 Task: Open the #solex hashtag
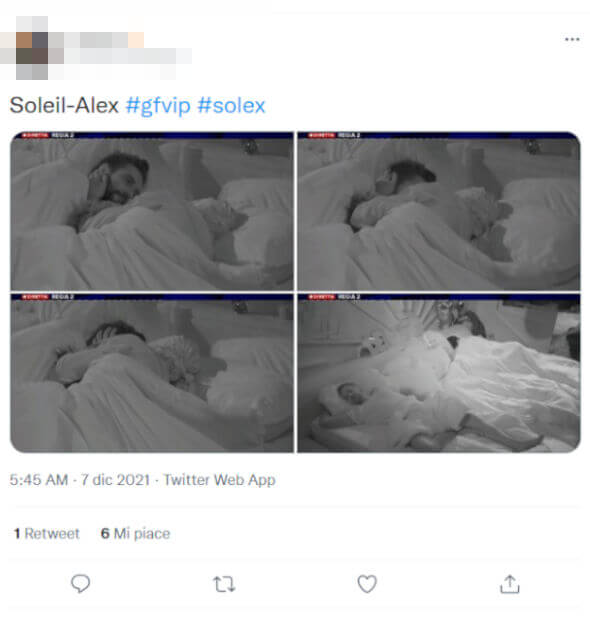(x=231, y=106)
